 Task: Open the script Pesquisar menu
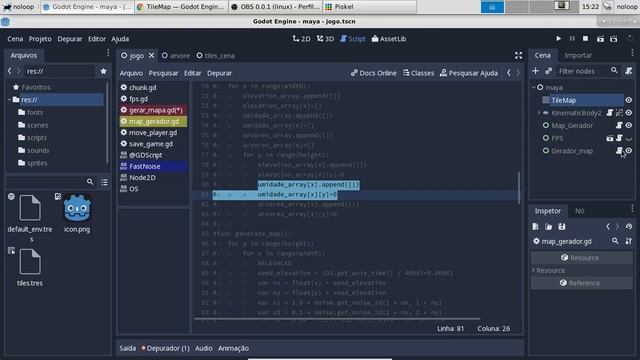coord(163,73)
